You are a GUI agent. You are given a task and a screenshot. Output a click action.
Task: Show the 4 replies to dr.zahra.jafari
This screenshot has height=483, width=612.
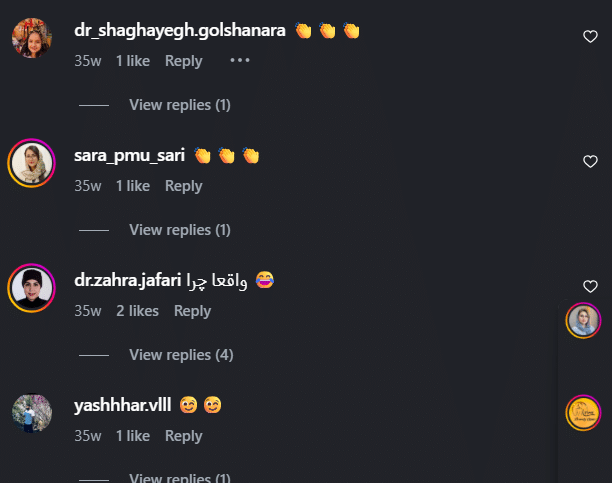tap(181, 355)
